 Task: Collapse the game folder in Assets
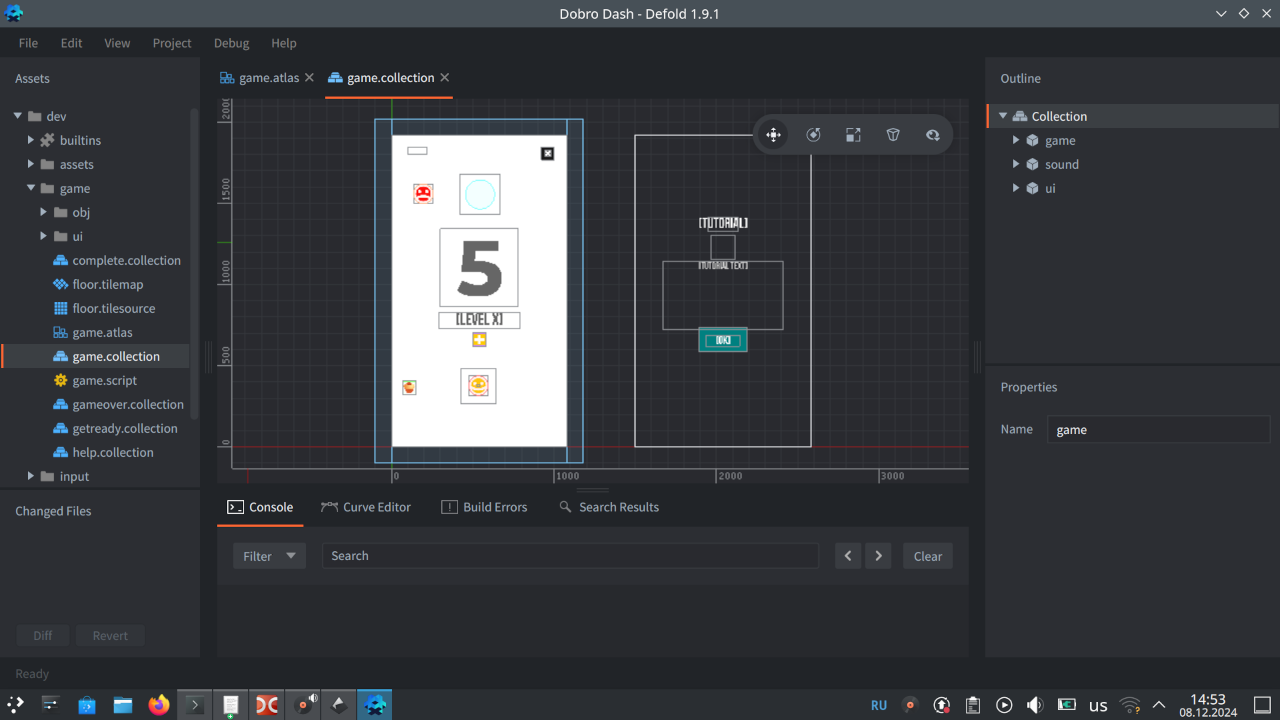coord(31,188)
